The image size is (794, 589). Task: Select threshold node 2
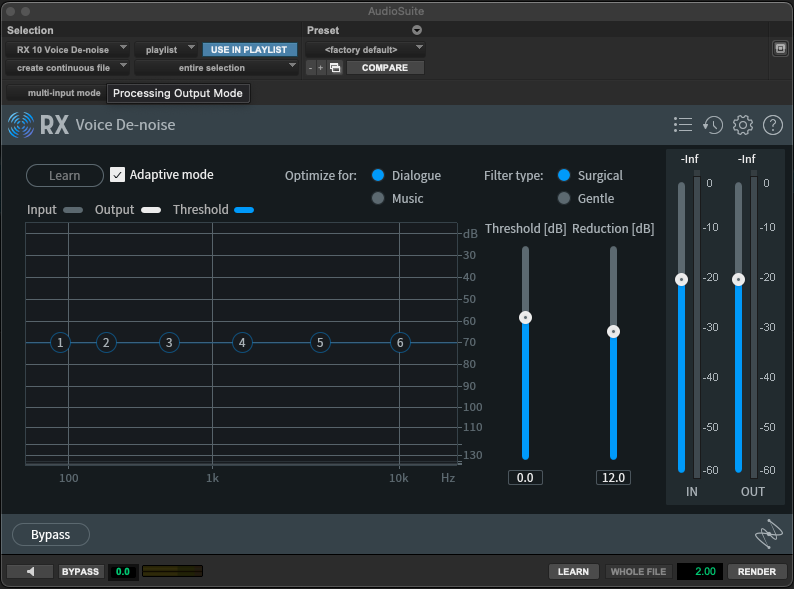tap(106, 343)
